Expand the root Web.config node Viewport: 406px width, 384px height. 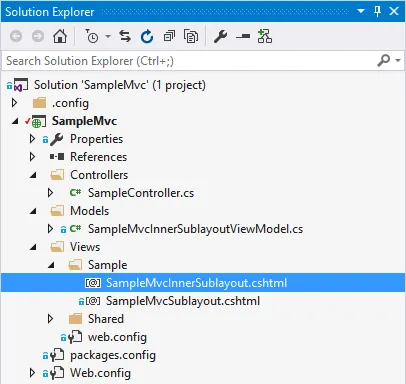click(32, 373)
